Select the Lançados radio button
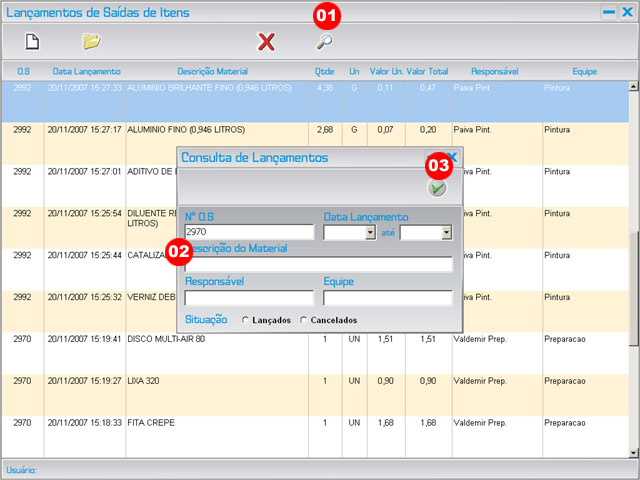Viewport: 640px width, 480px height. coord(246,320)
